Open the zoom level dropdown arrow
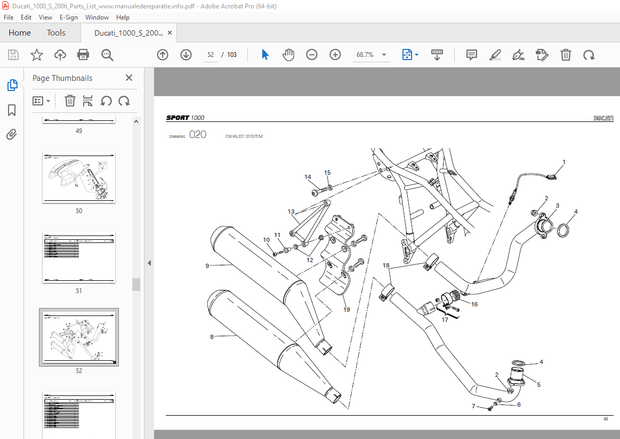 pyautogui.click(x=384, y=55)
